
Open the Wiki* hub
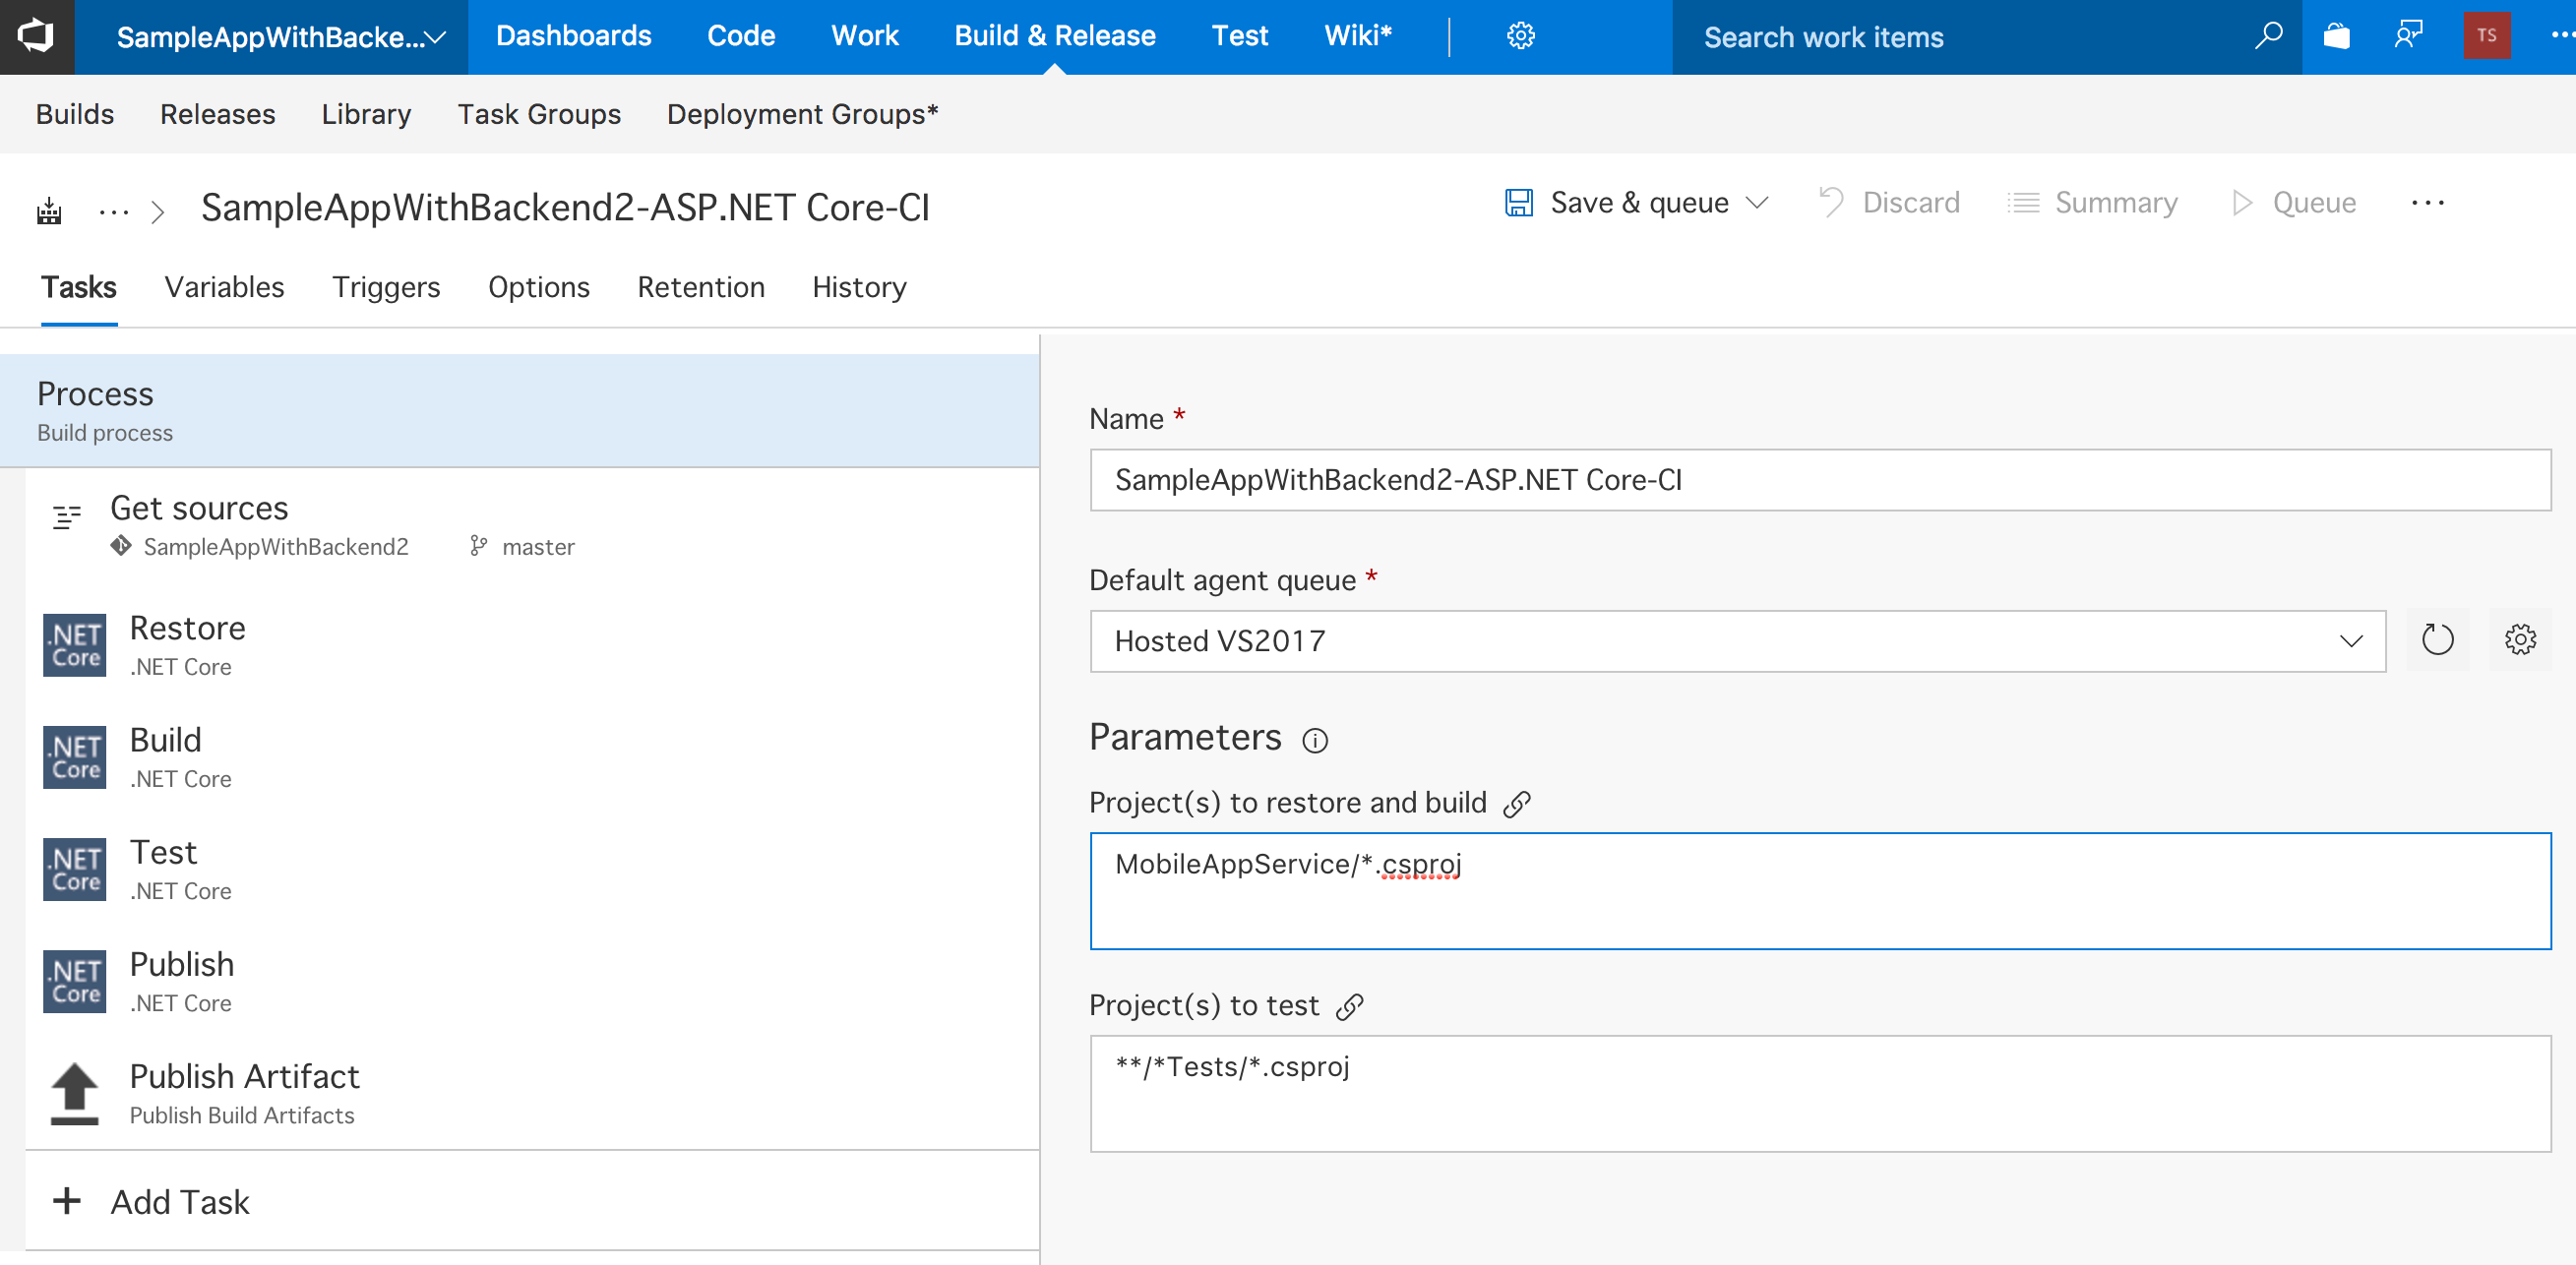[1358, 36]
